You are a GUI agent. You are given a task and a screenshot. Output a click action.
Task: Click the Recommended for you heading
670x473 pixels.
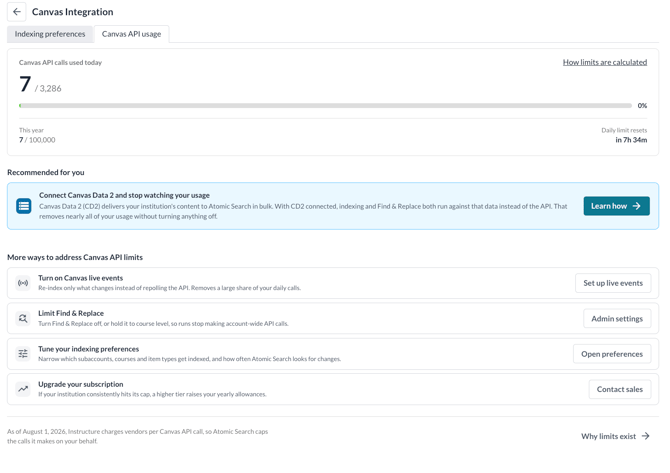tap(46, 173)
